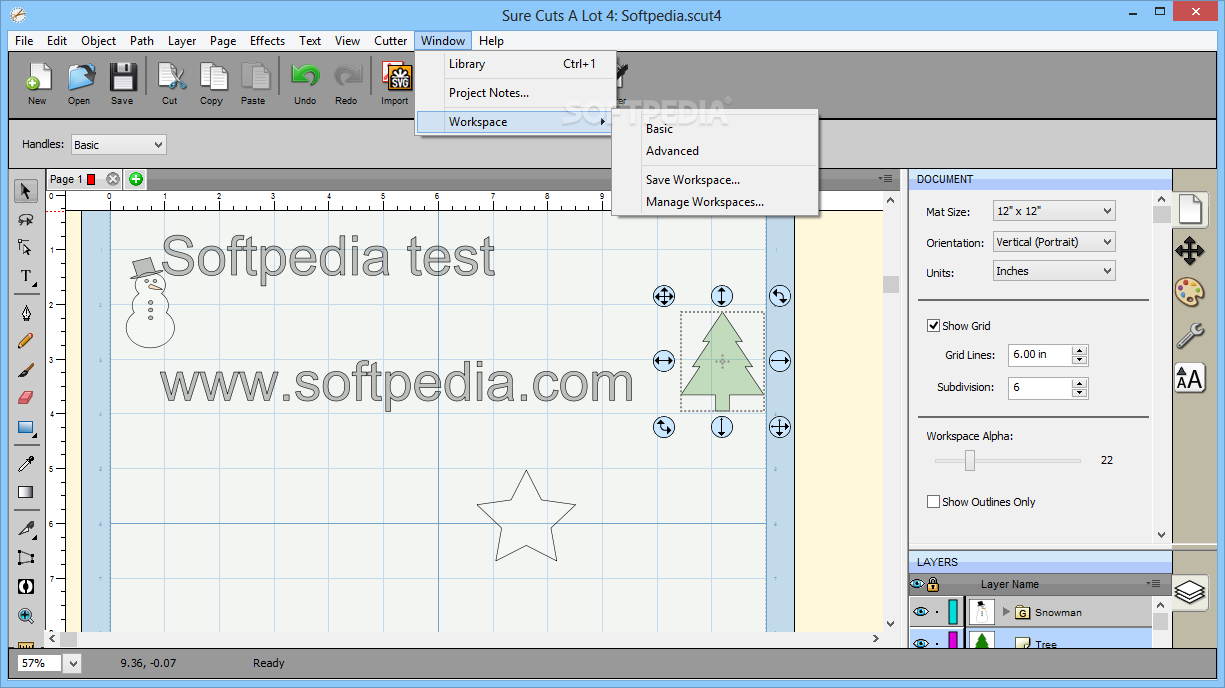
Task: Select the Pen nib drawing tool
Action: pyautogui.click(x=26, y=313)
